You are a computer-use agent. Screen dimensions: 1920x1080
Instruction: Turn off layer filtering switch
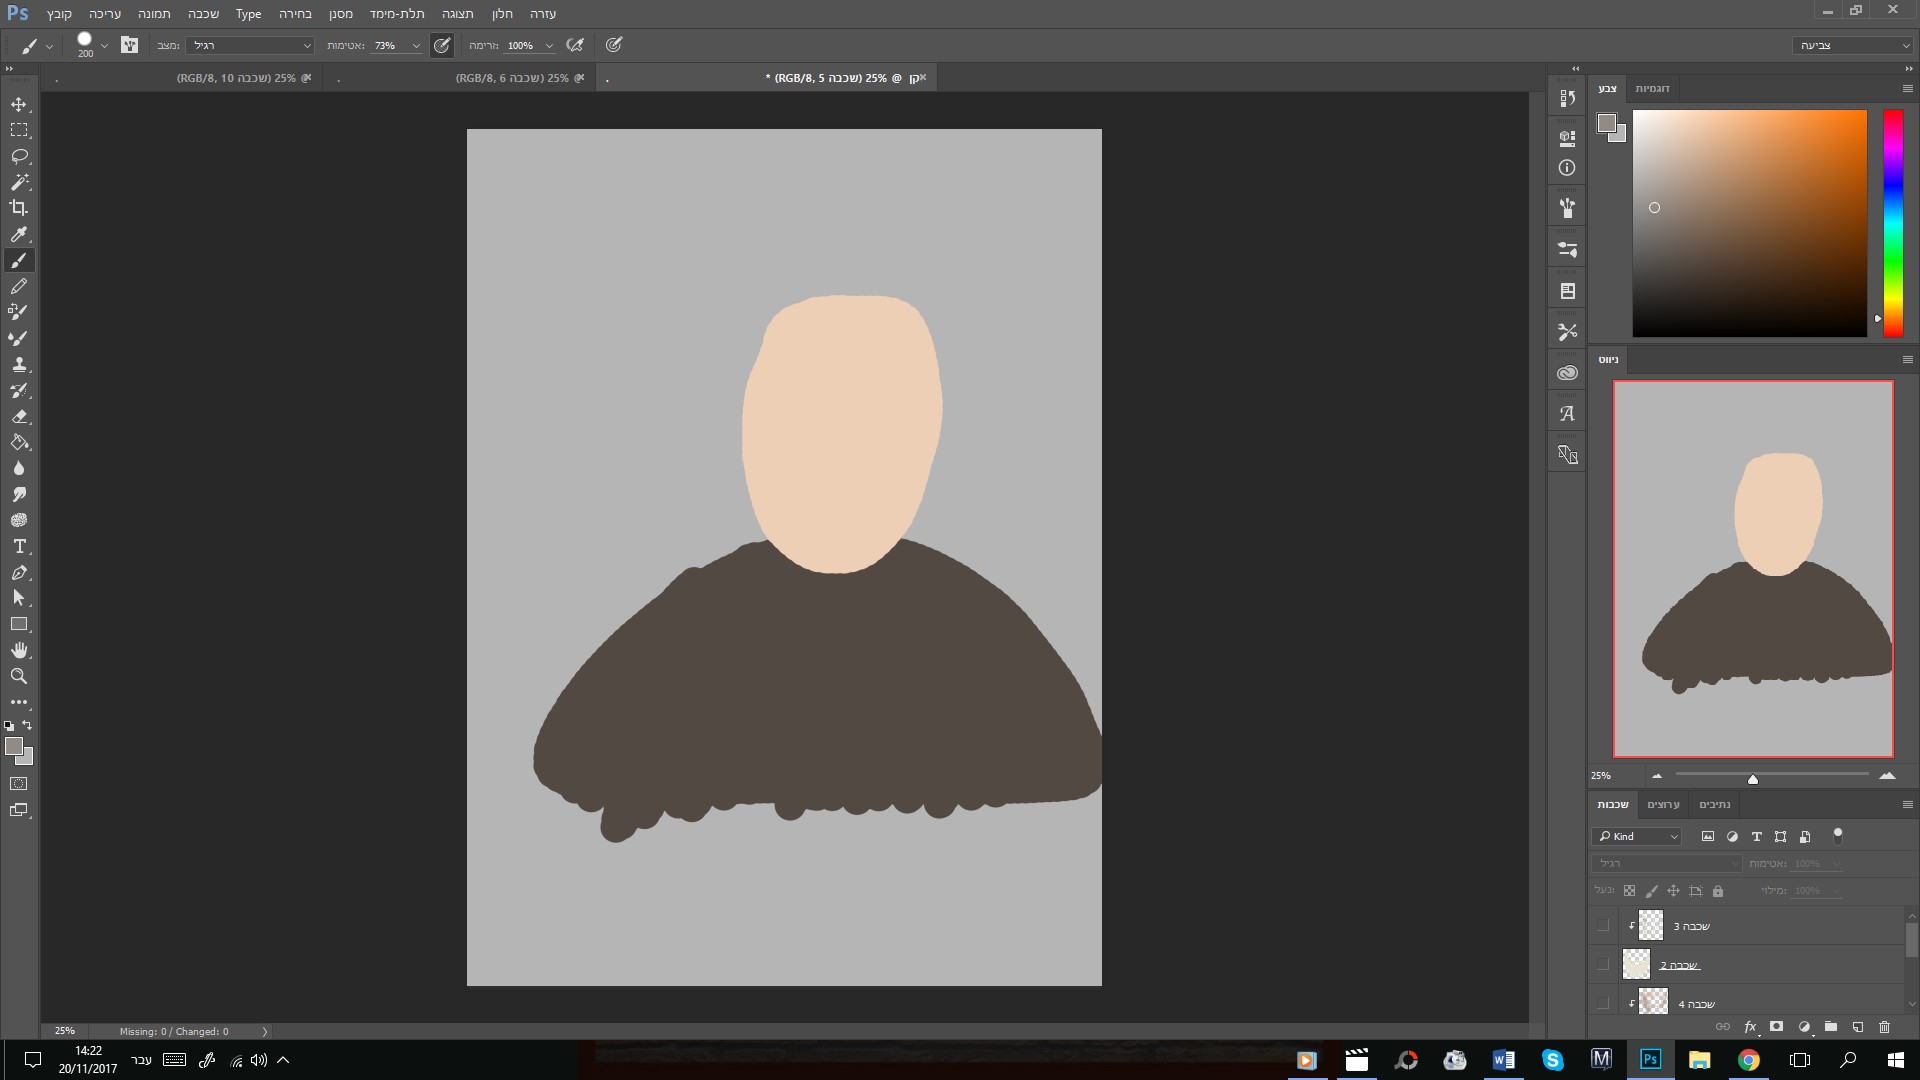pyautogui.click(x=1837, y=836)
